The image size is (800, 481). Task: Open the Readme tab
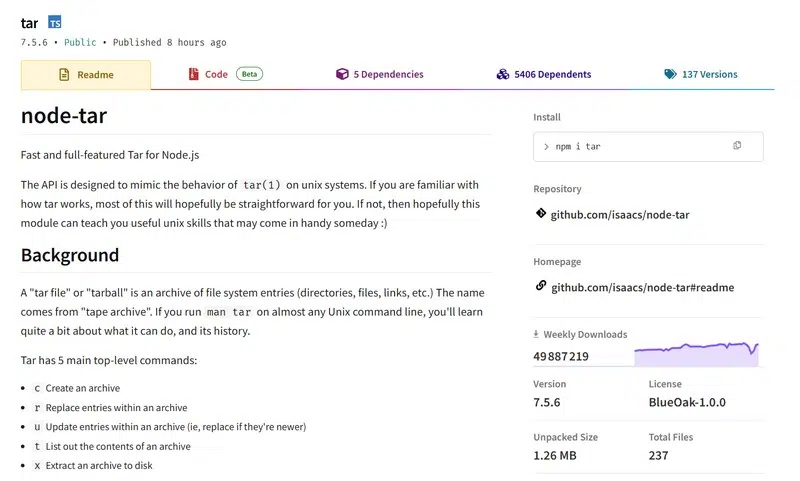pyautogui.click(x=86, y=75)
